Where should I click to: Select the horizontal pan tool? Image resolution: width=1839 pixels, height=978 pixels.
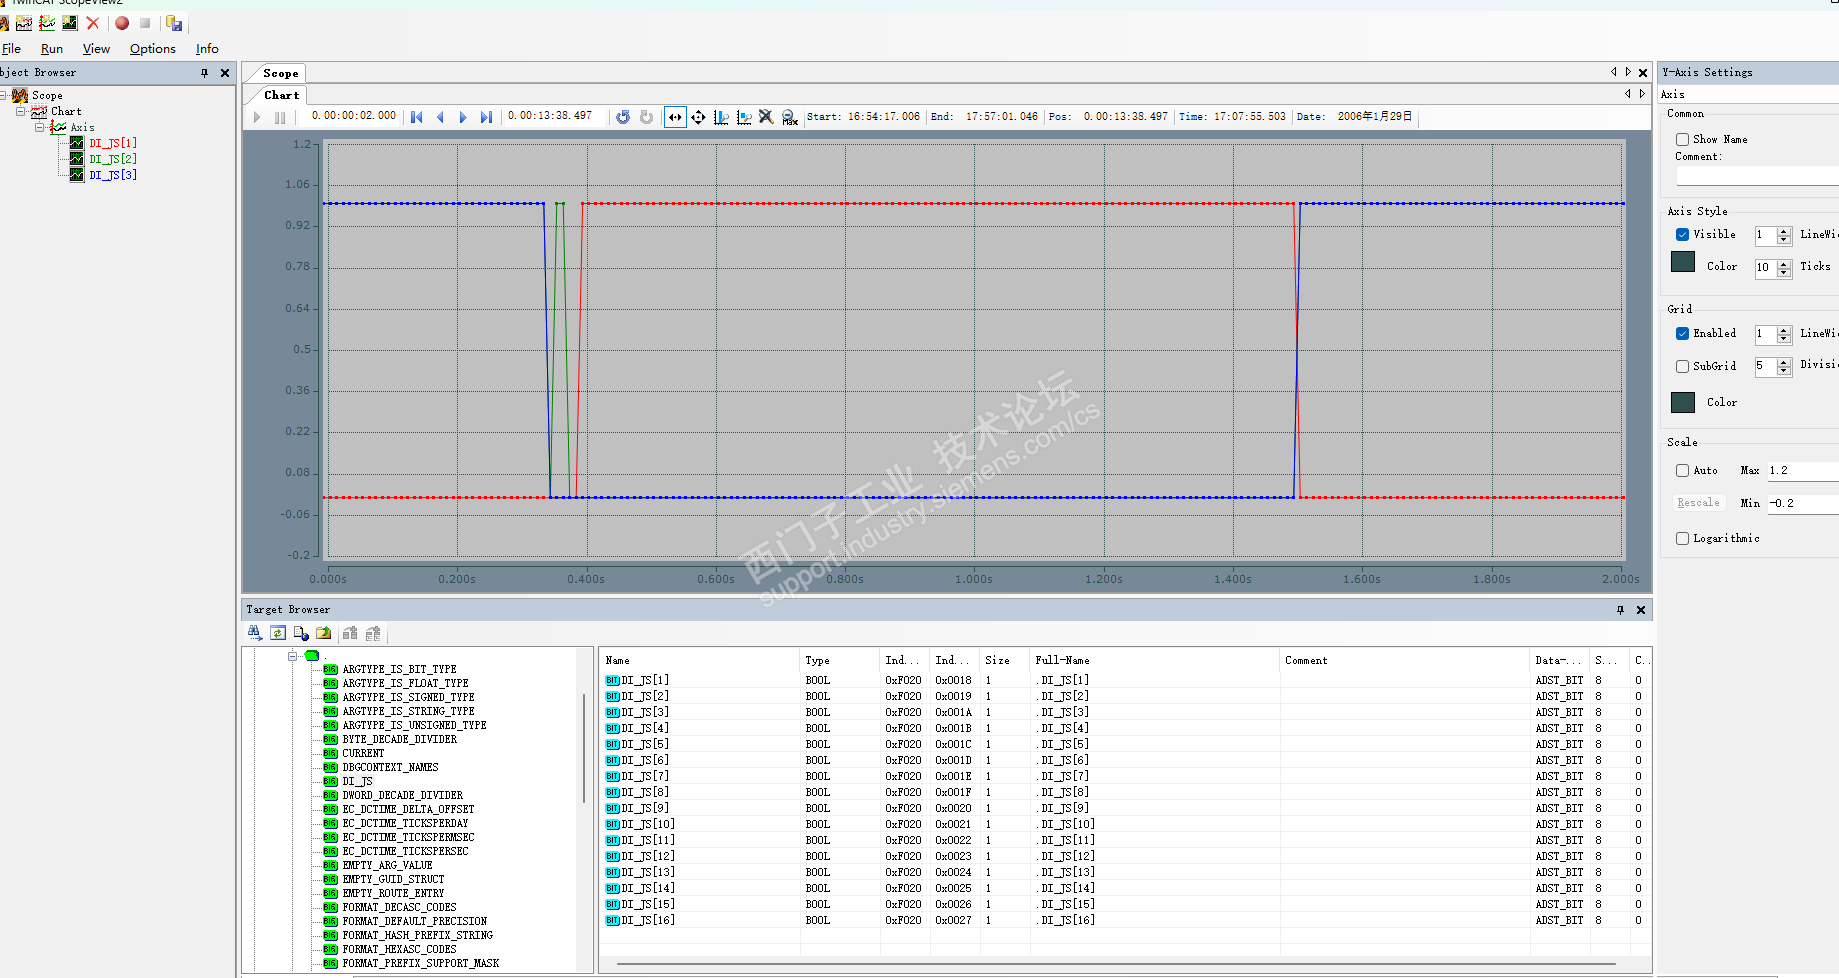point(676,117)
